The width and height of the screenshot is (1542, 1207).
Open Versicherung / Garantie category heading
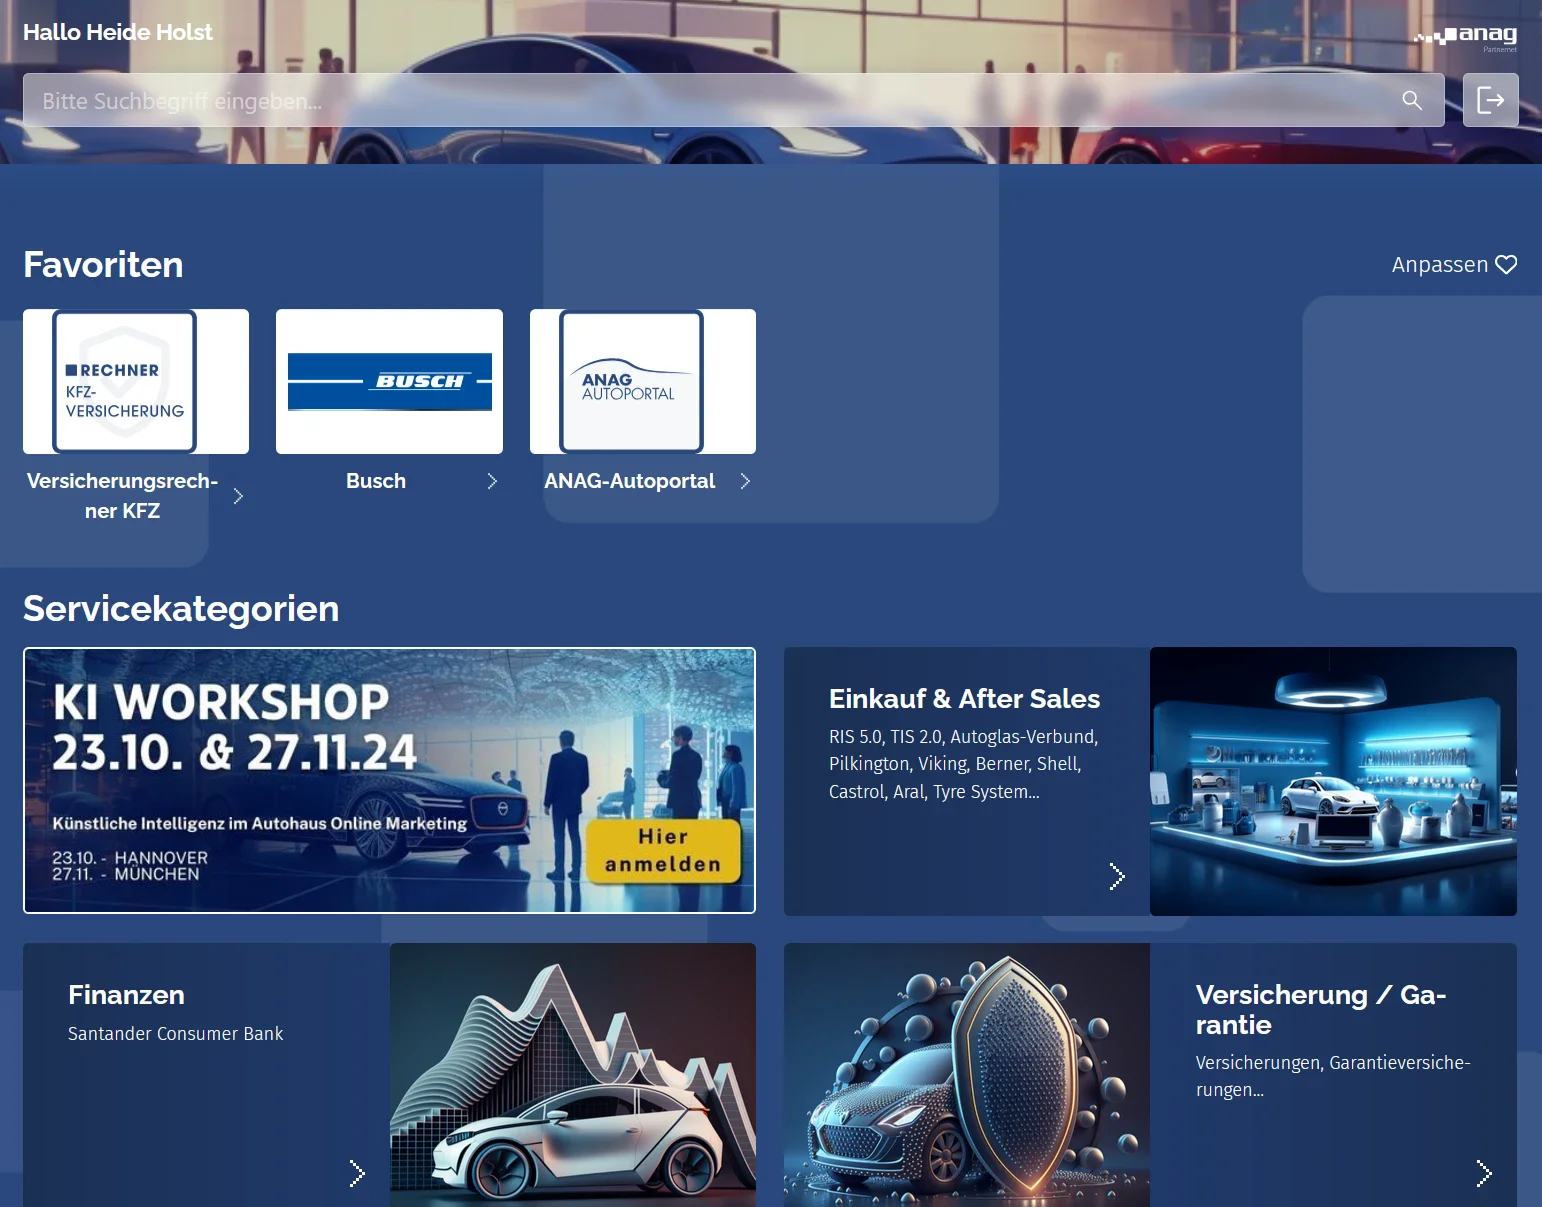[1321, 1010]
